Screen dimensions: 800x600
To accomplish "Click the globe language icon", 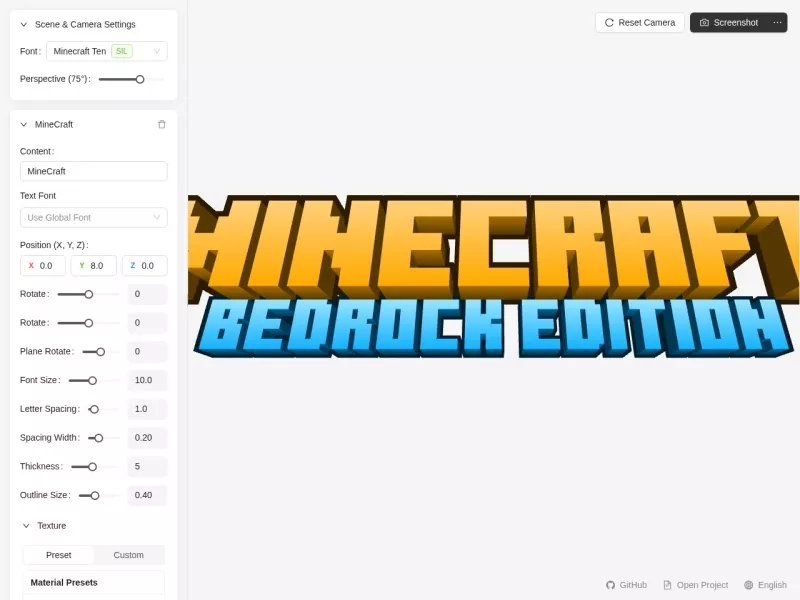I will click(748, 585).
